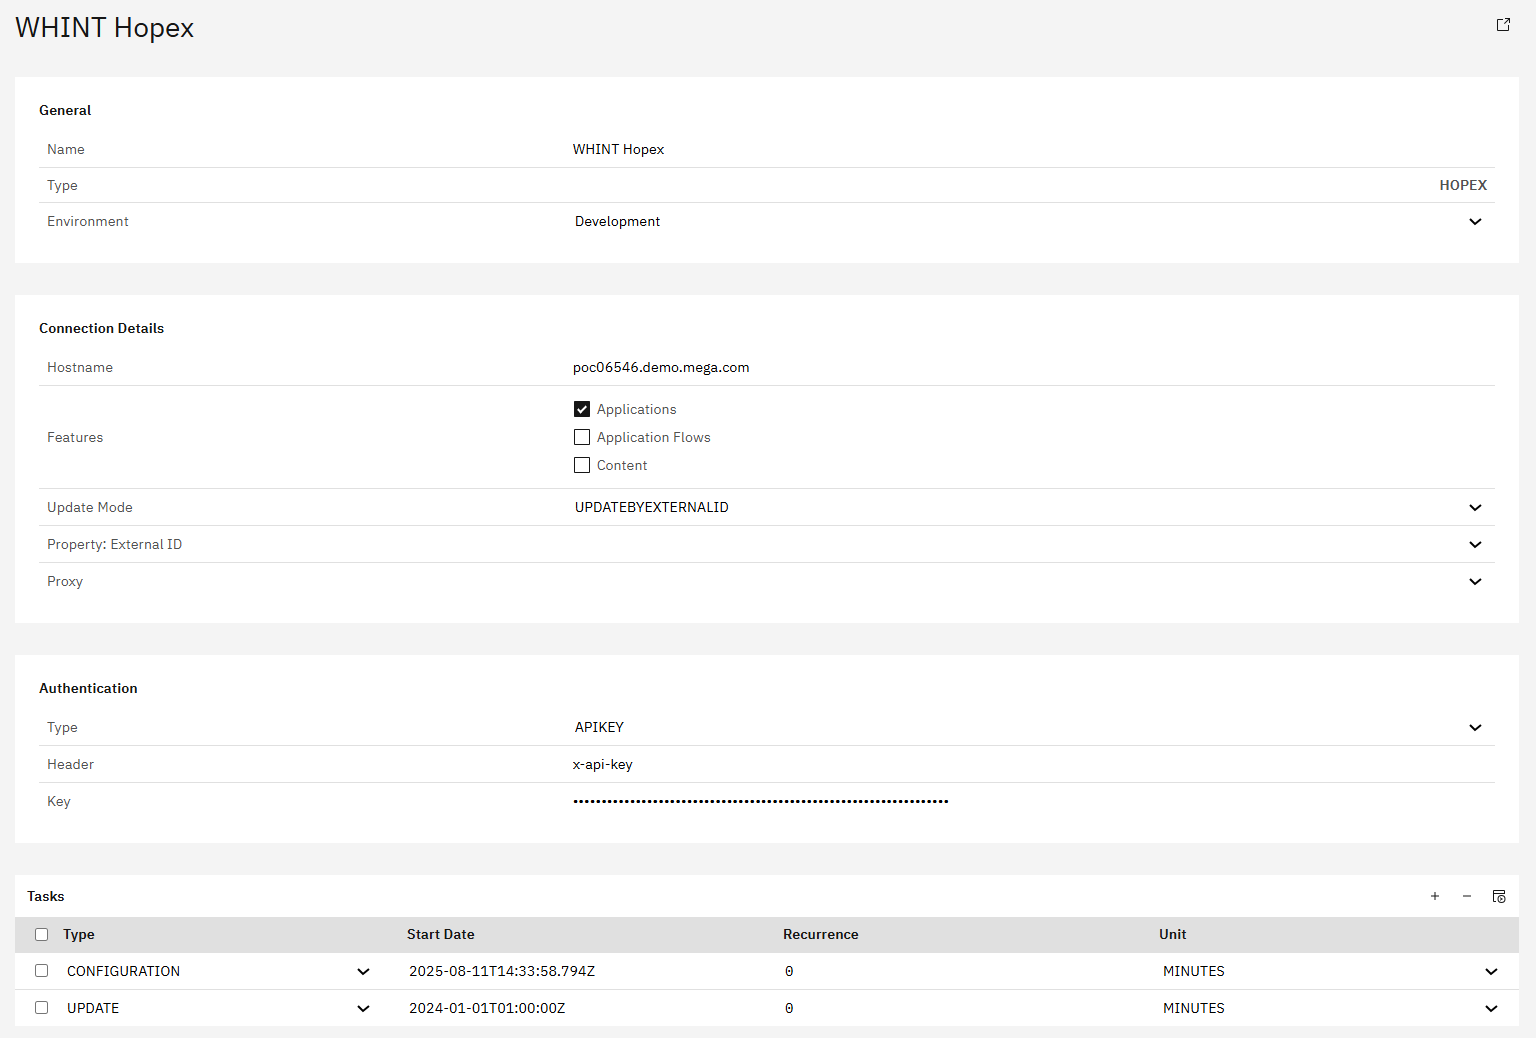Click the Start Date column header
The image size is (1536, 1038).
441,934
